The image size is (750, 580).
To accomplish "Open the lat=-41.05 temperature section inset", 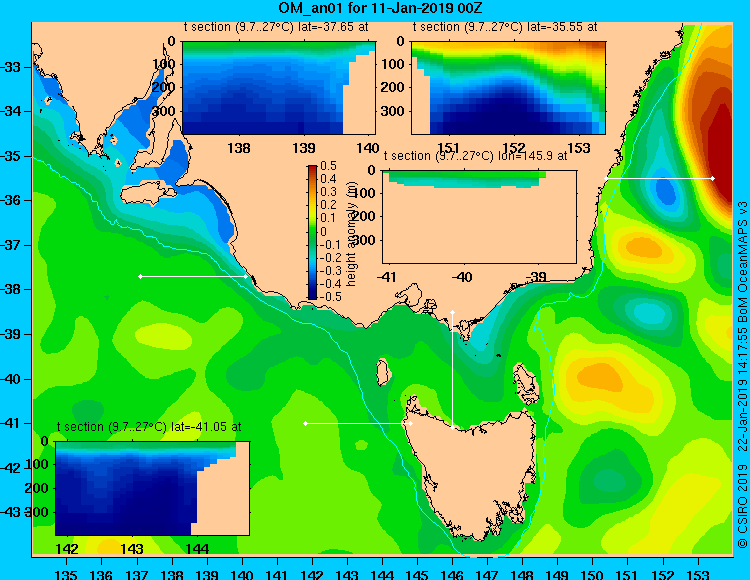I will (153, 488).
